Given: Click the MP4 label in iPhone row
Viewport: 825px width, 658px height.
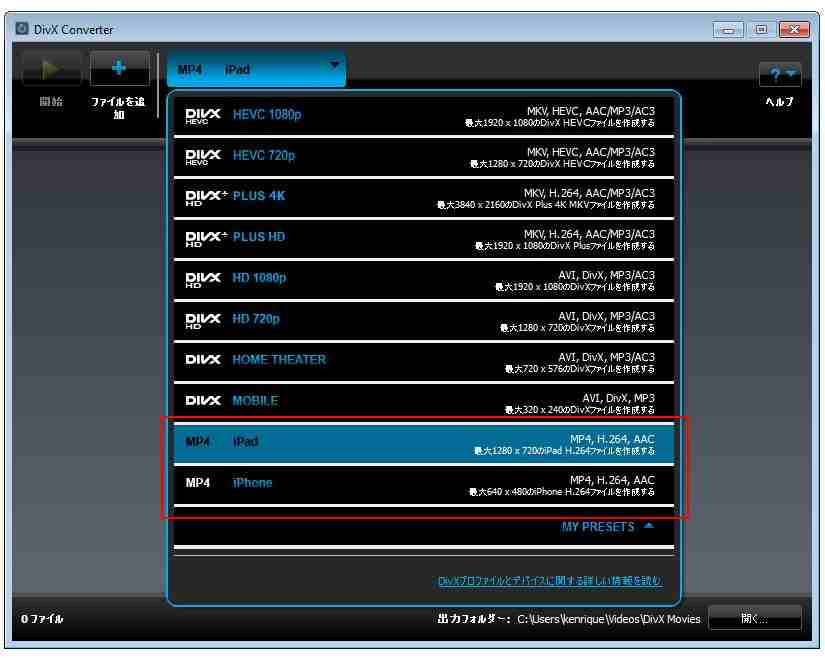Looking at the screenshot, I should tap(198, 483).
